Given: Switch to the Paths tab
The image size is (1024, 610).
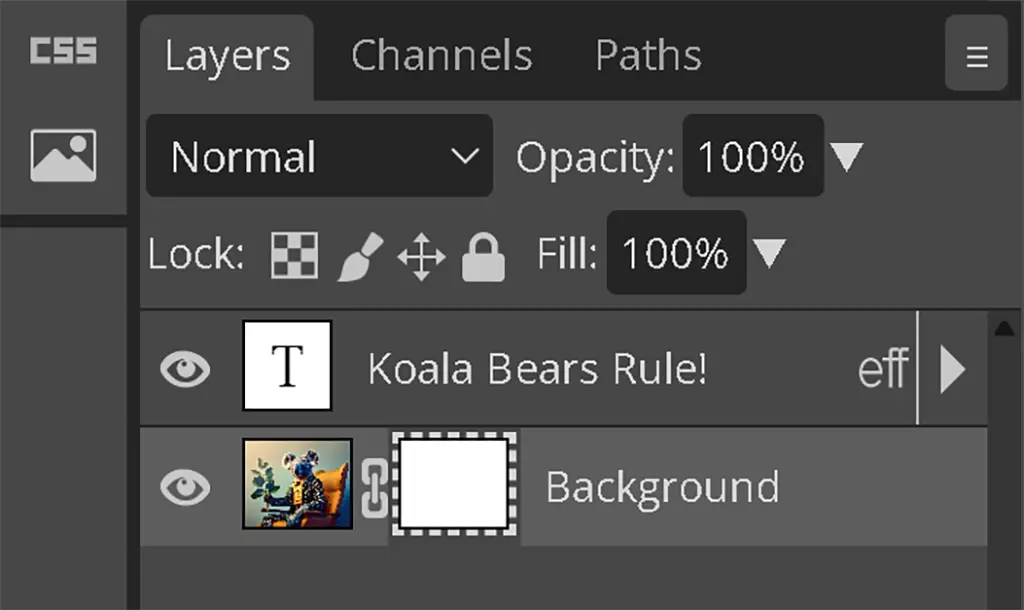Looking at the screenshot, I should coord(648,56).
